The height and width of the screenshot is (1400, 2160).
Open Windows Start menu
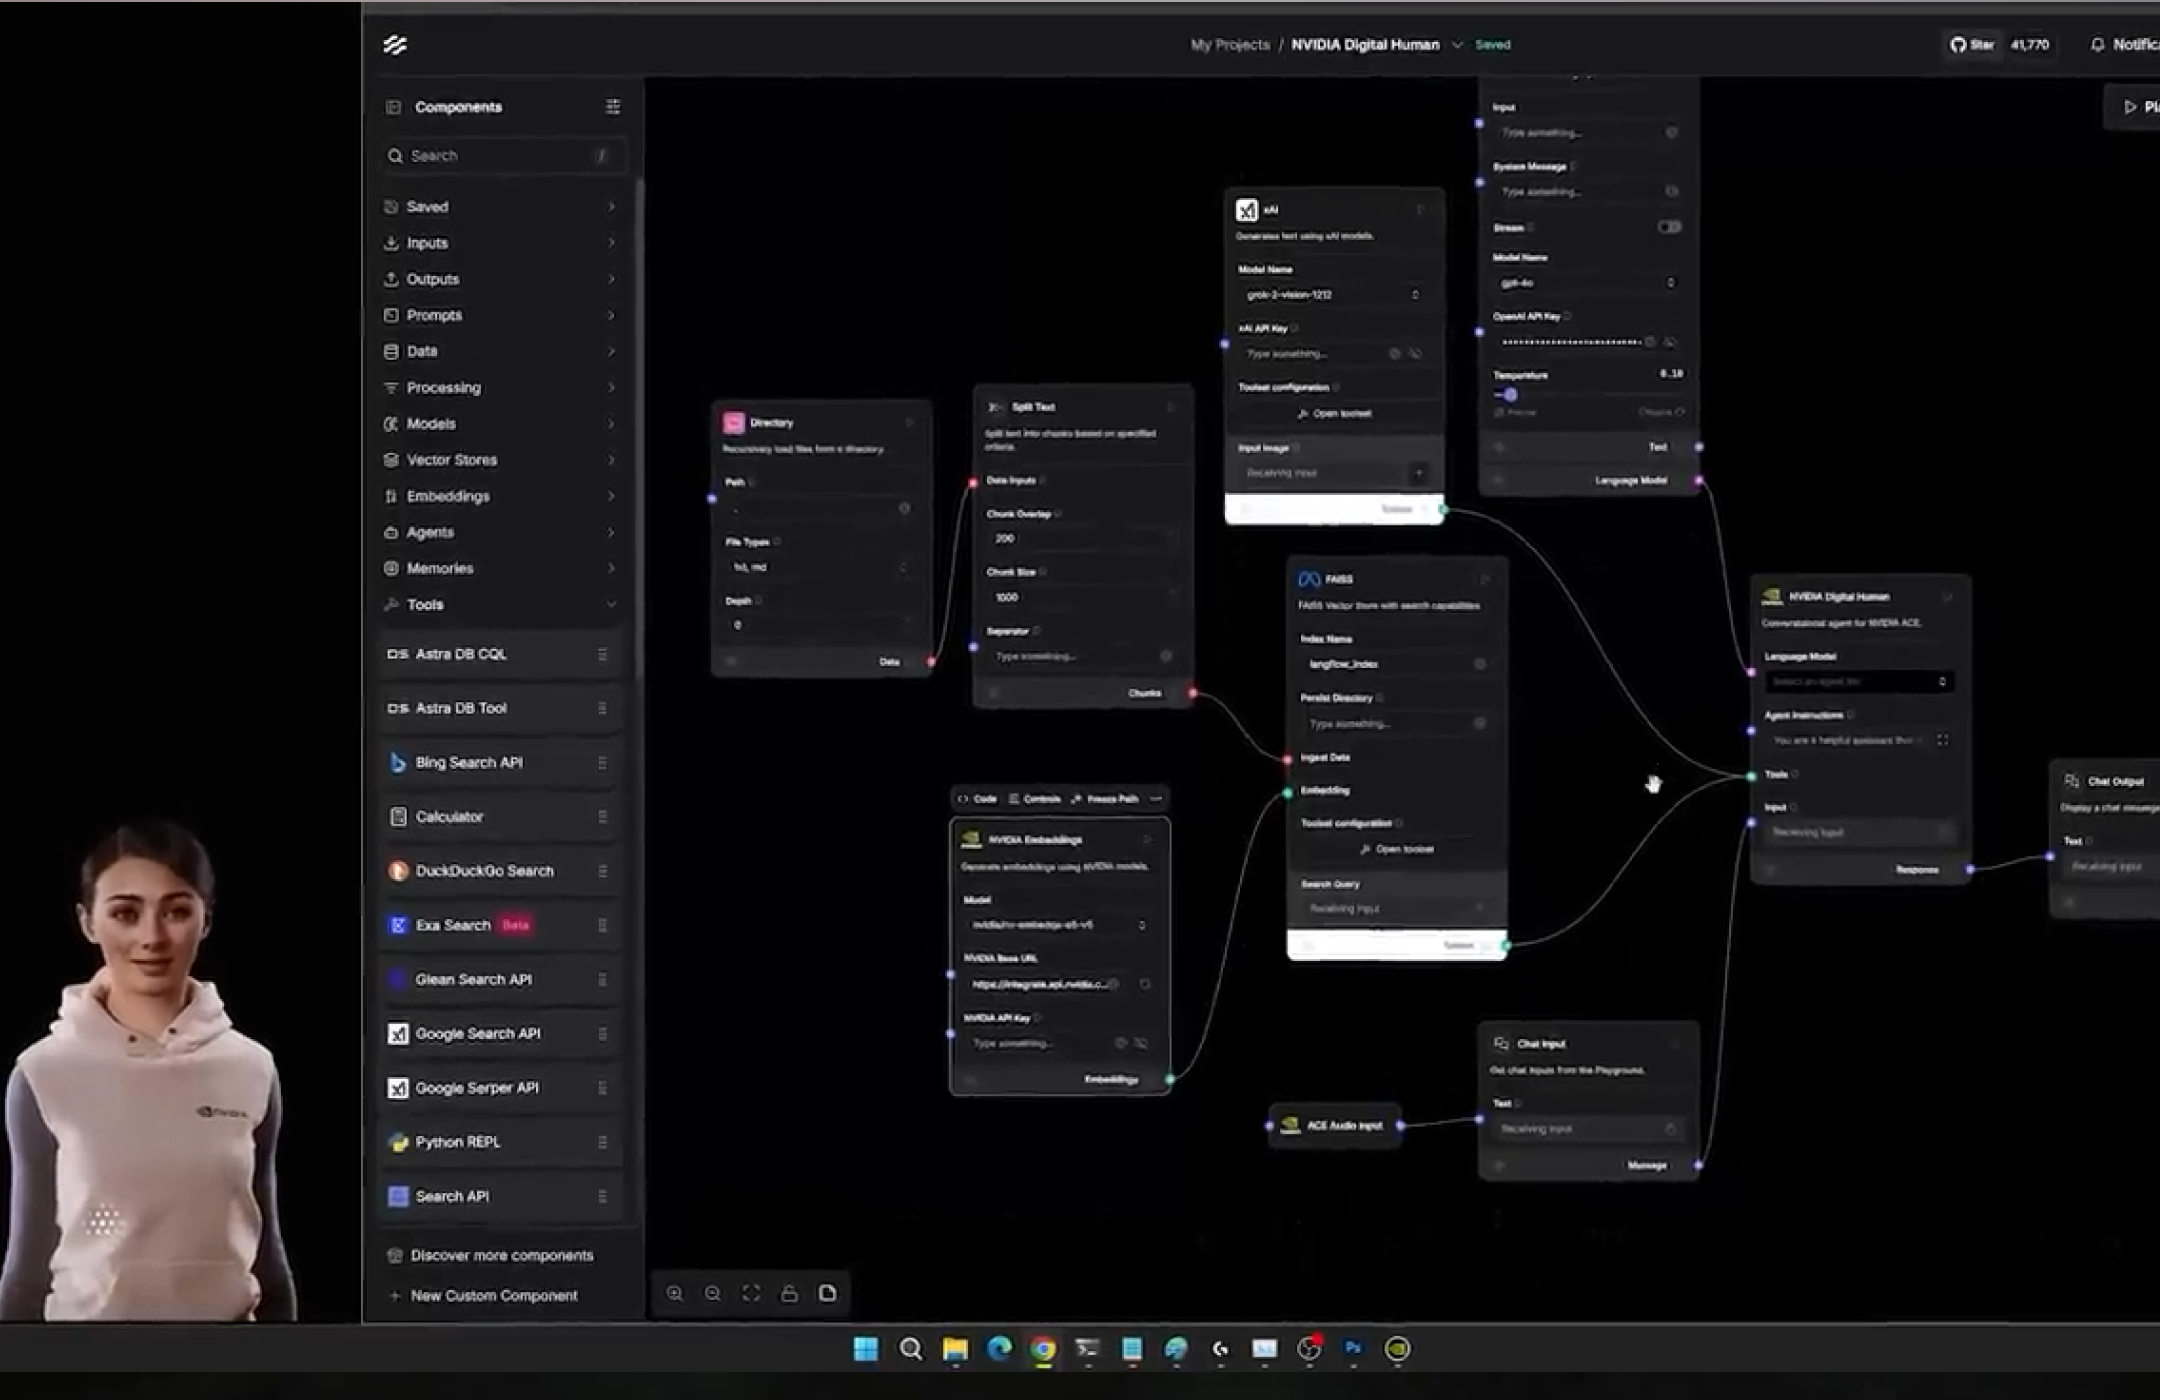point(866,1349)
